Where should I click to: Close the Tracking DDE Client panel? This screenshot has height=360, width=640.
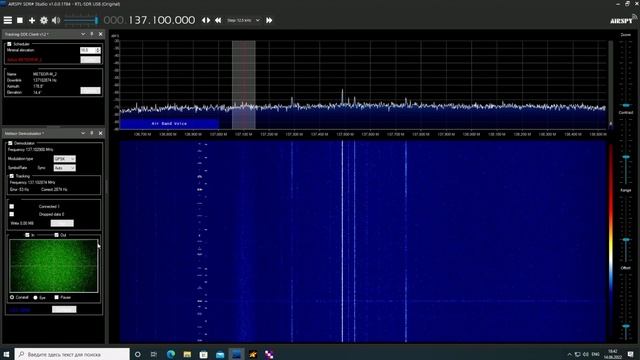tap(100, 34)
